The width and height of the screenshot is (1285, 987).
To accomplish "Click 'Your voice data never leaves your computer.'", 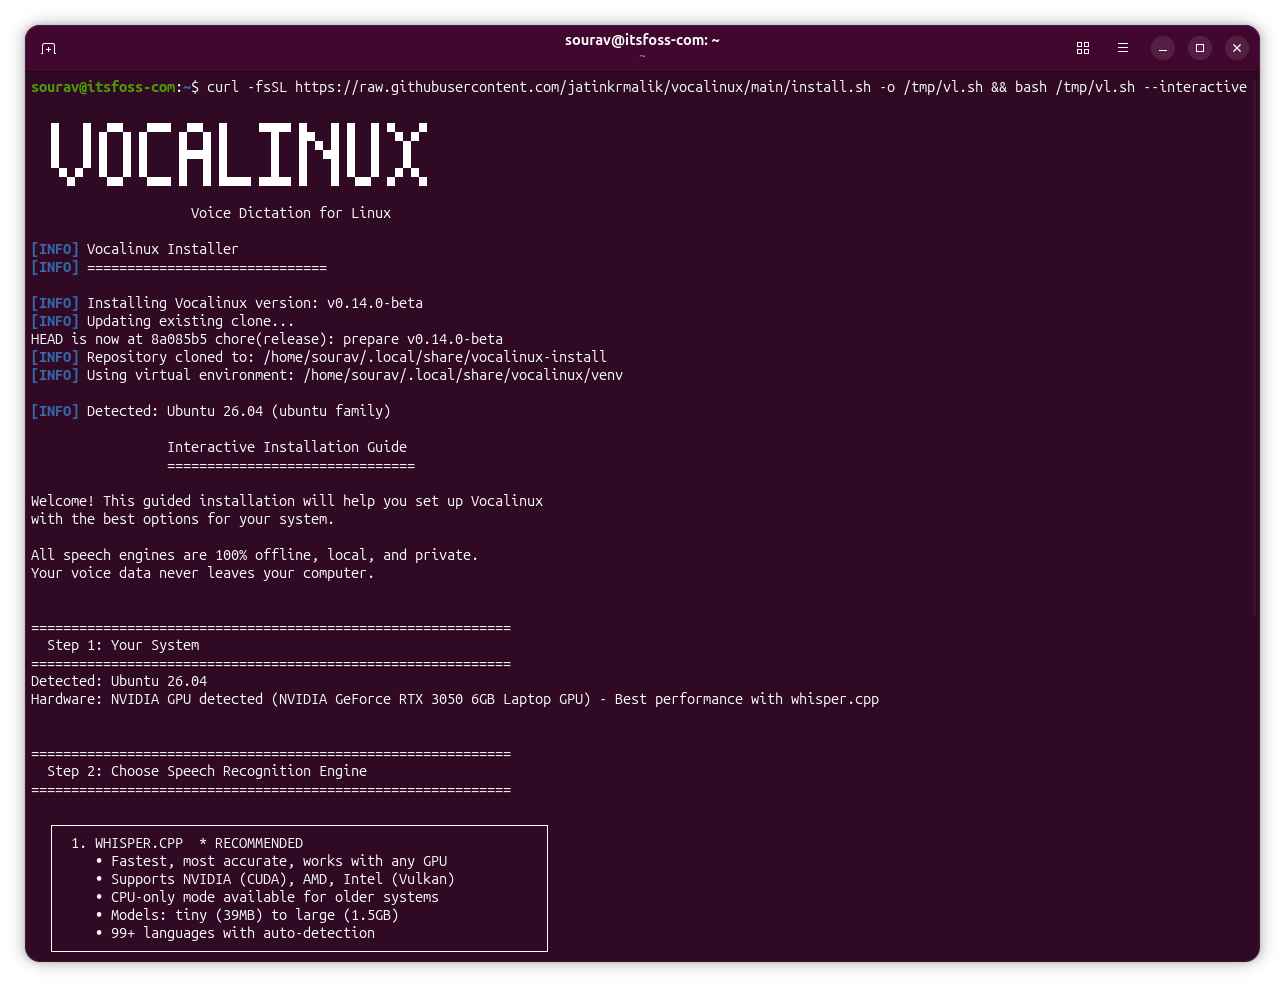I will pos(203,573).
